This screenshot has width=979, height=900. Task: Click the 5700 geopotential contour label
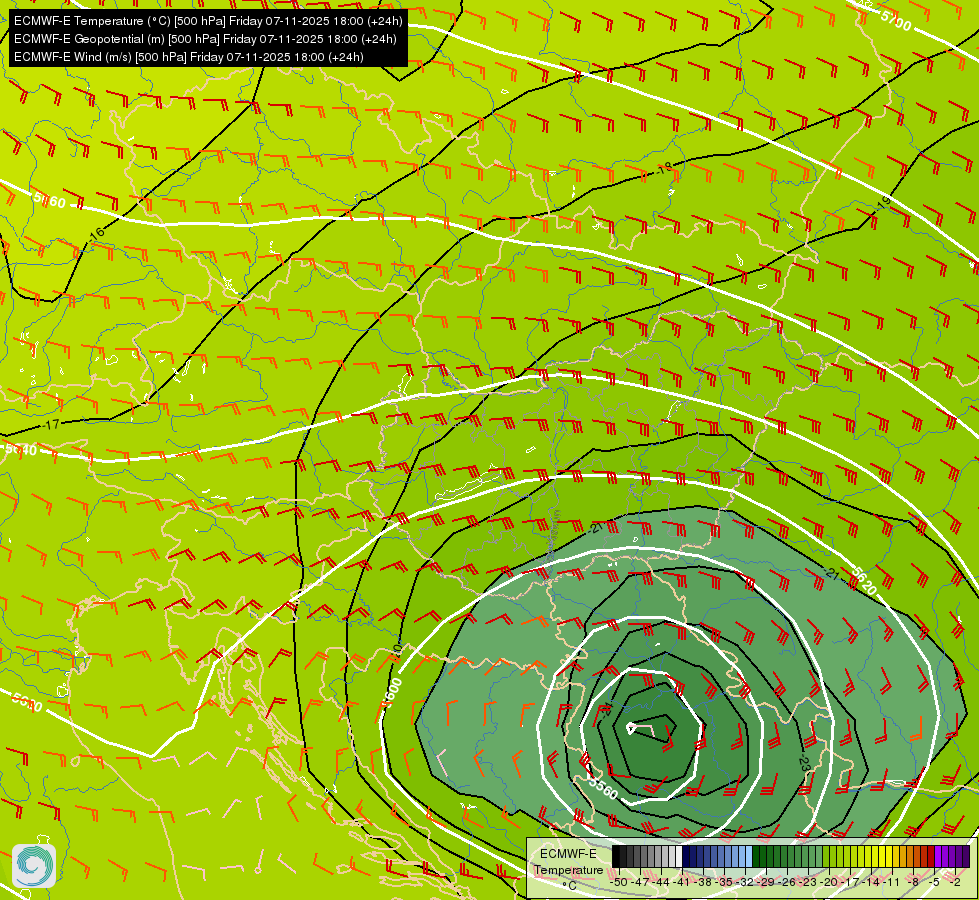coord(896,21)
